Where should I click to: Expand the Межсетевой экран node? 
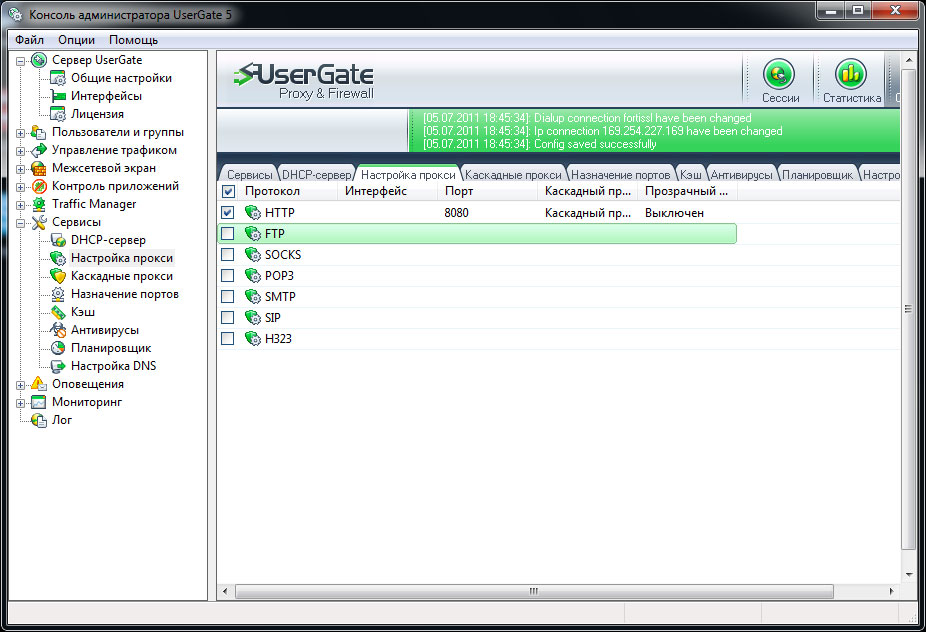point(21,170)
